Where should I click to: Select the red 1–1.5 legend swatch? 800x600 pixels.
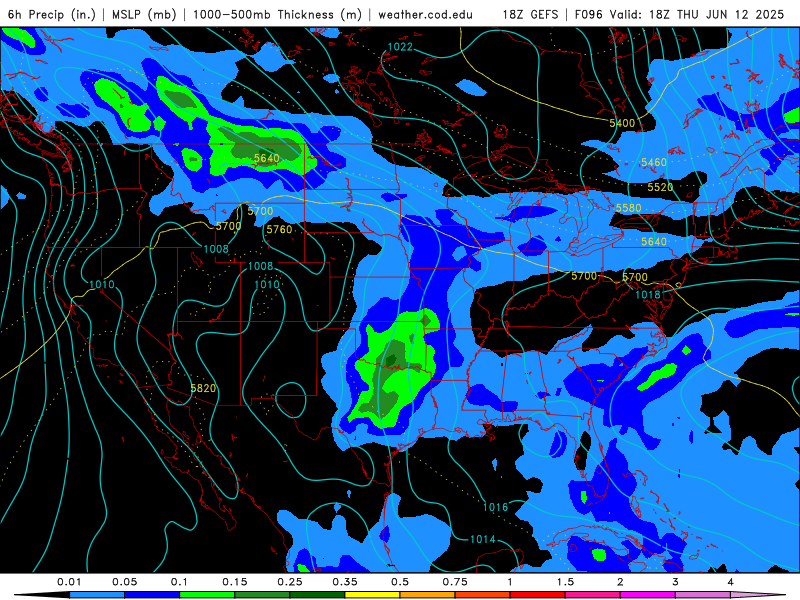538,595
